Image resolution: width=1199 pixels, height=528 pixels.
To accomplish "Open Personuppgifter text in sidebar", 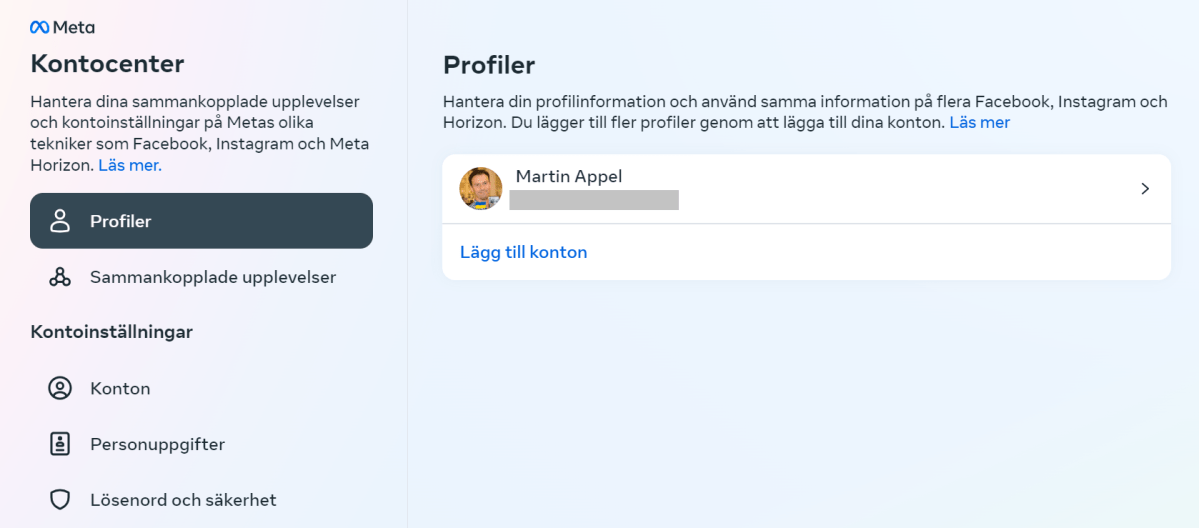I will coord(158,445).
